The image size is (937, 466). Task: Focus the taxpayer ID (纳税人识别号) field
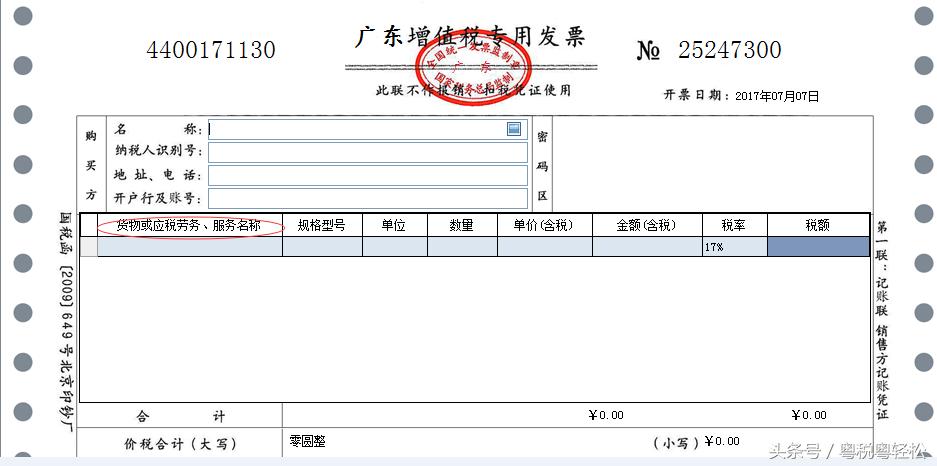(368, 152)
